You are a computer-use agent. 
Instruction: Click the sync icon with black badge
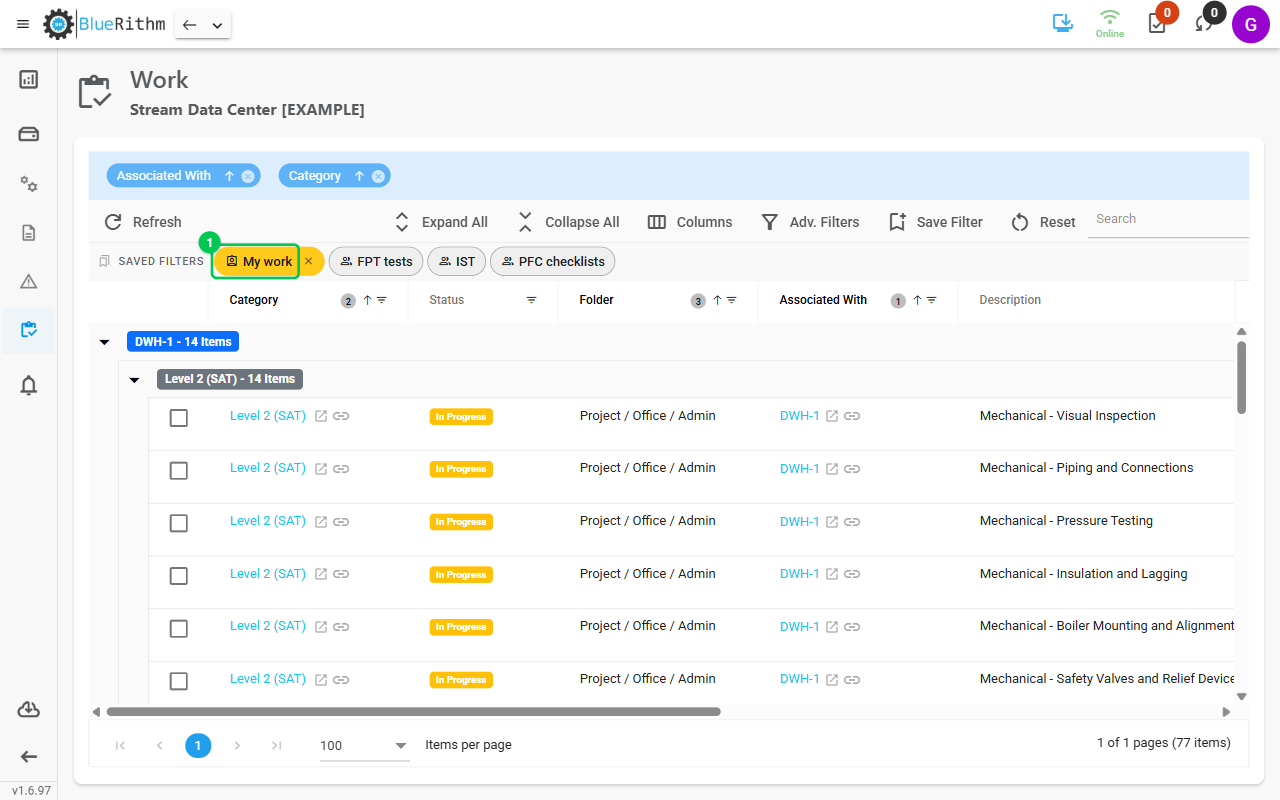(1204, 24)
